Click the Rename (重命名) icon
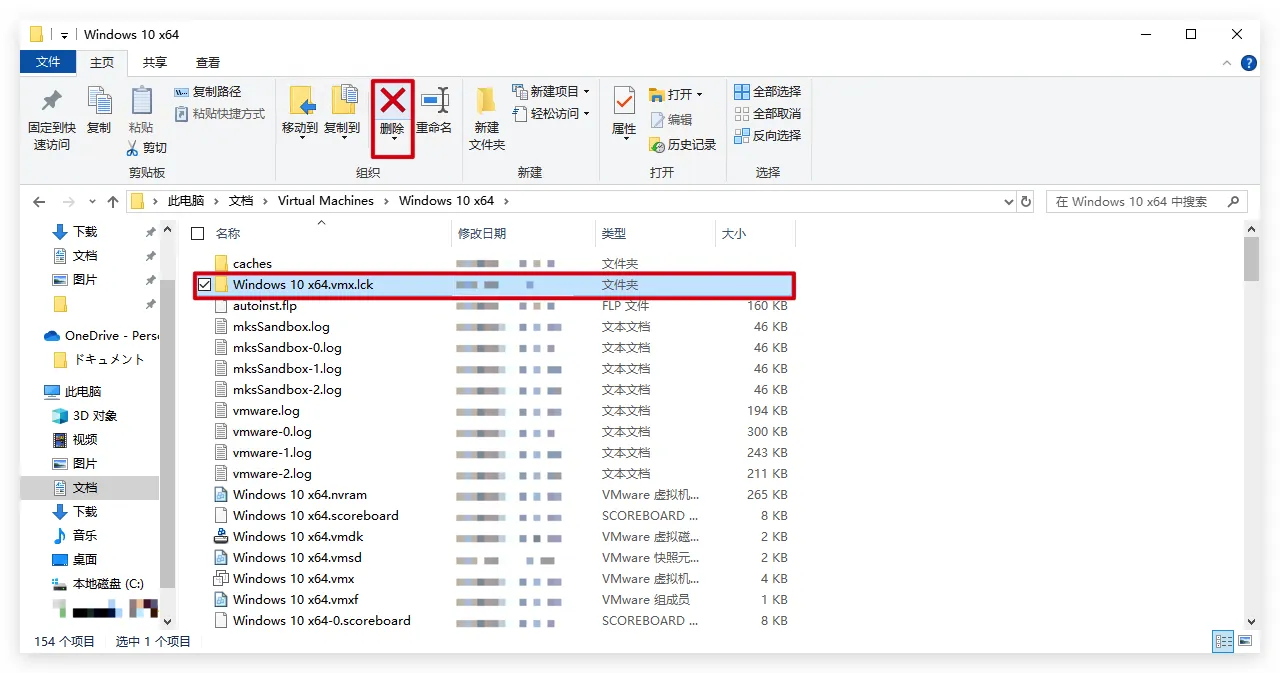This screenshot has width=1280, height=673. [434, 100]
